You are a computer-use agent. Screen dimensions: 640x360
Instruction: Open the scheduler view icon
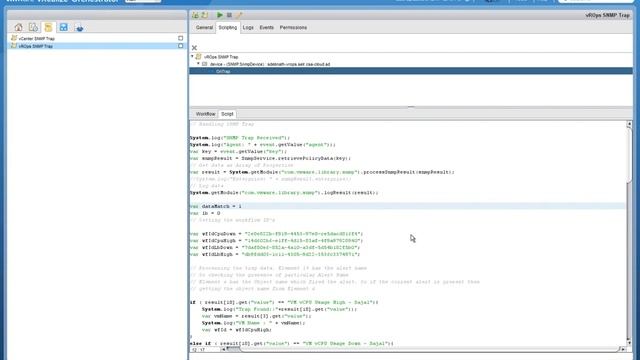[33, 27]
